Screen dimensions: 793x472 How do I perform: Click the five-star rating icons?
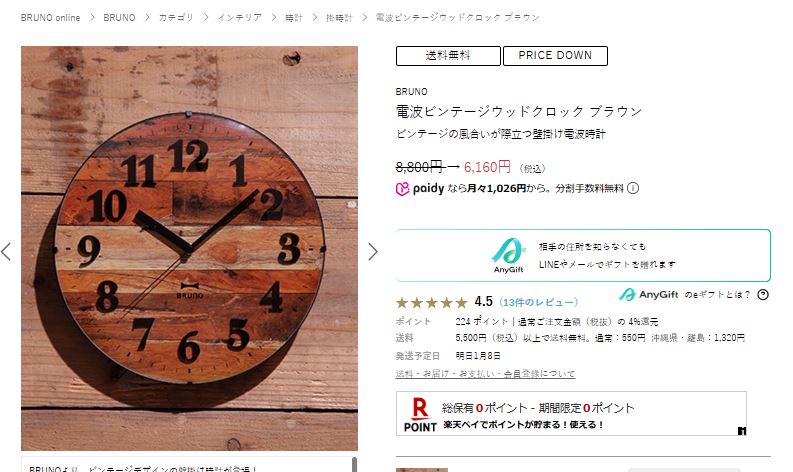[x=431, y=303]
